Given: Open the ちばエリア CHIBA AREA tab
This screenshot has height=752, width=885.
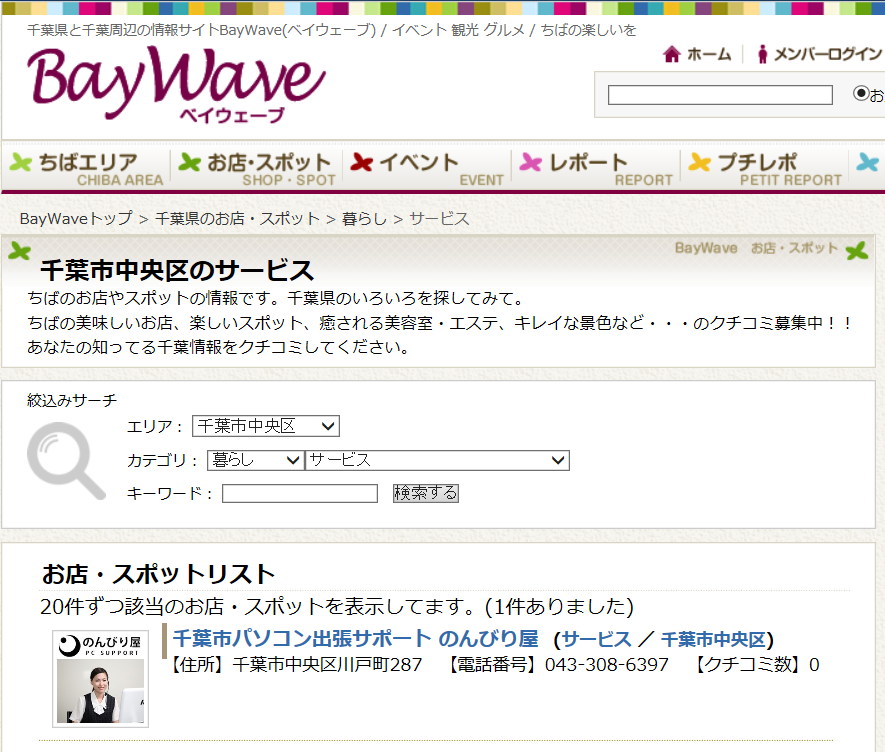Looking at the screenshot, I should point(86,168).
